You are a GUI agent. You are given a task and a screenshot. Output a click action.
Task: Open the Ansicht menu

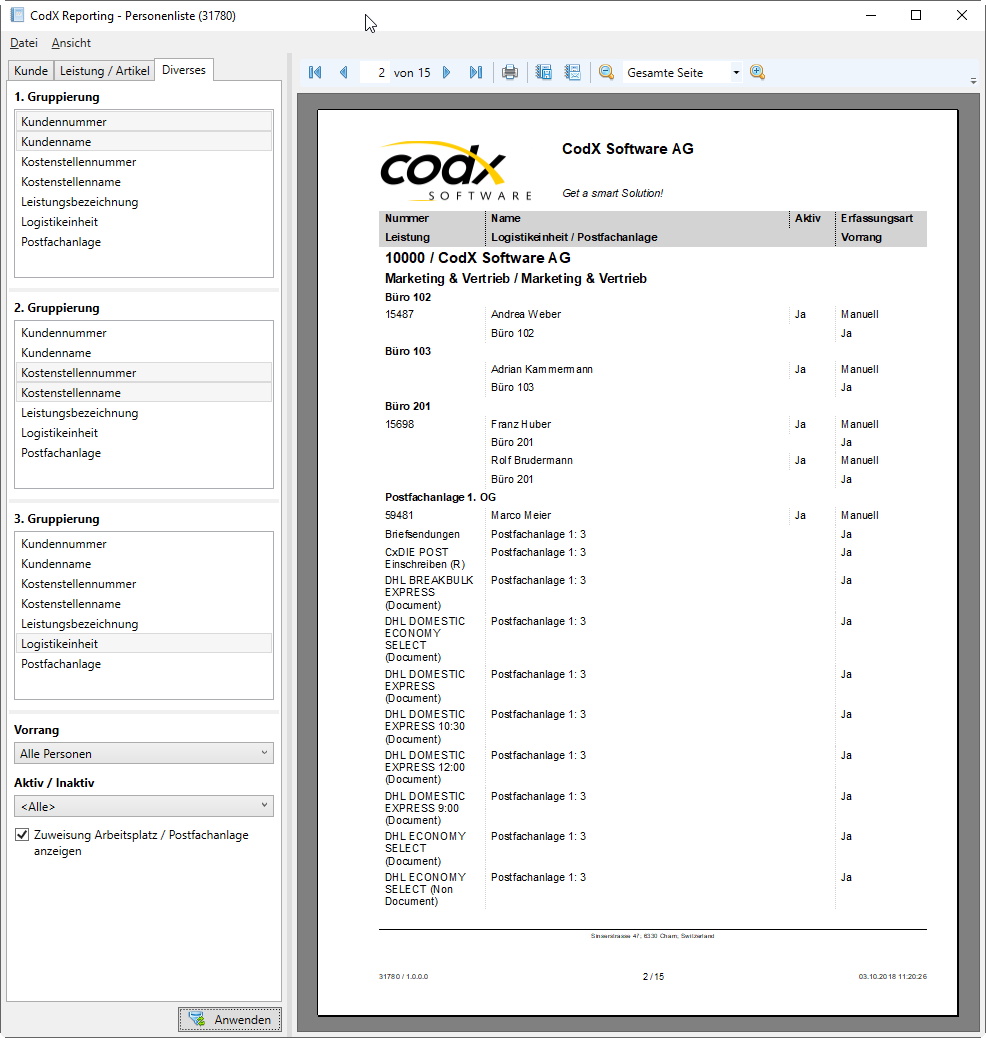point(71,43)
